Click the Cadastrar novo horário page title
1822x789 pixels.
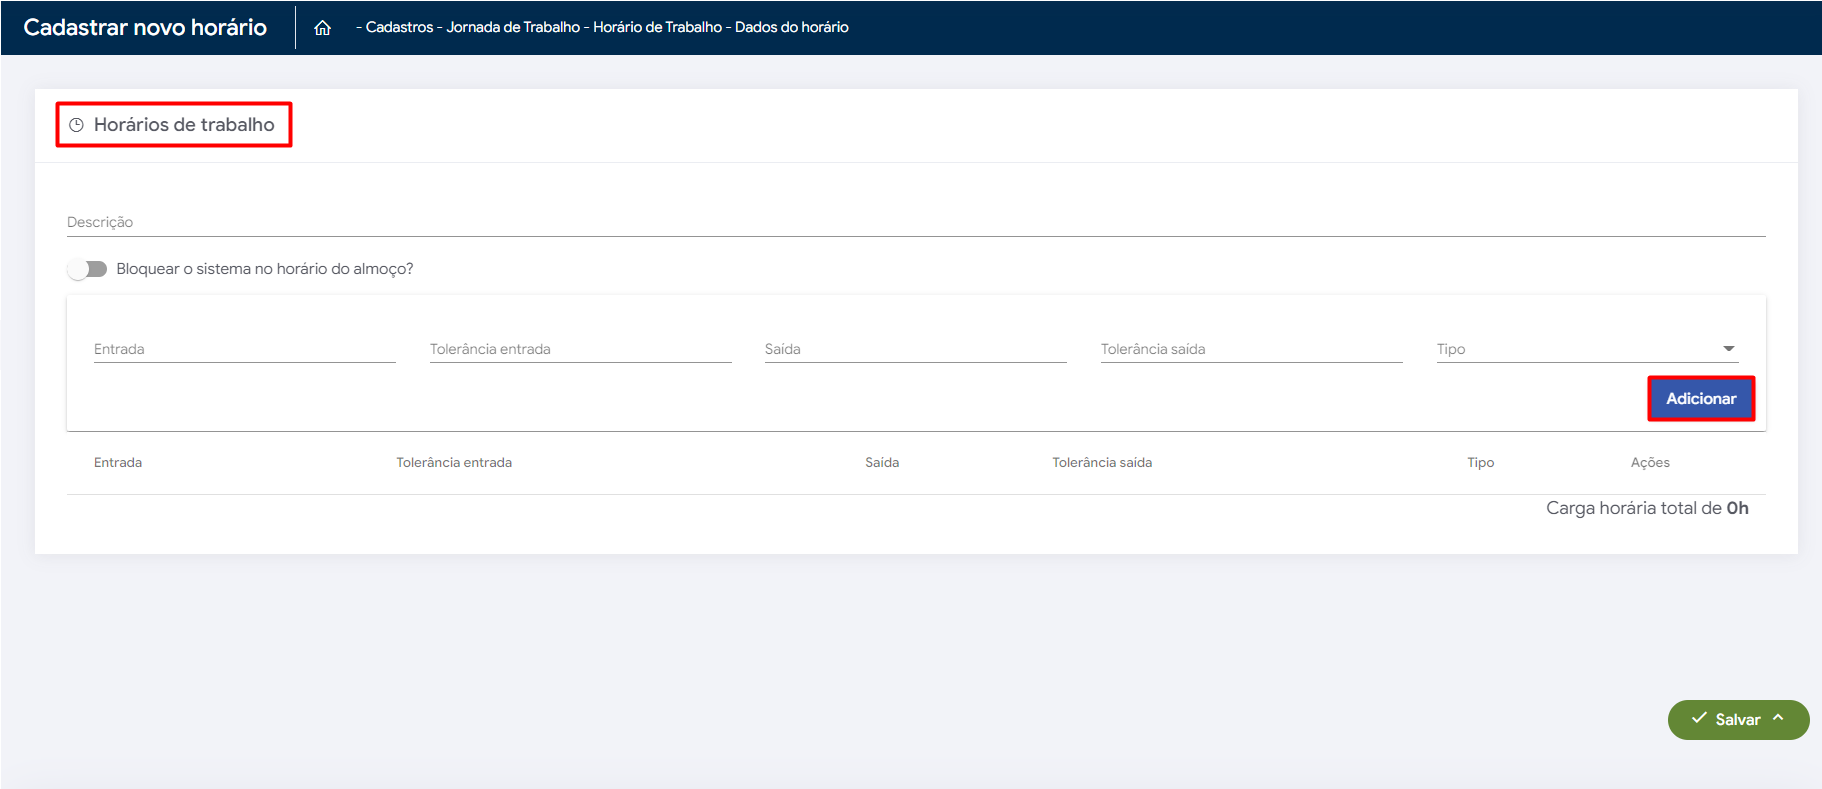145,27
